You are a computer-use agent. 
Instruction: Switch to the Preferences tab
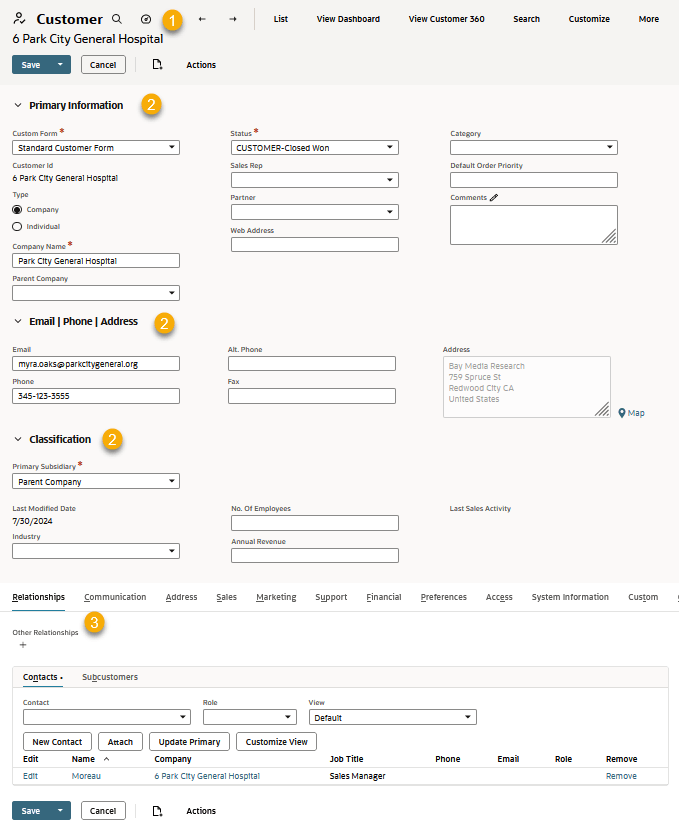point(444,597)
